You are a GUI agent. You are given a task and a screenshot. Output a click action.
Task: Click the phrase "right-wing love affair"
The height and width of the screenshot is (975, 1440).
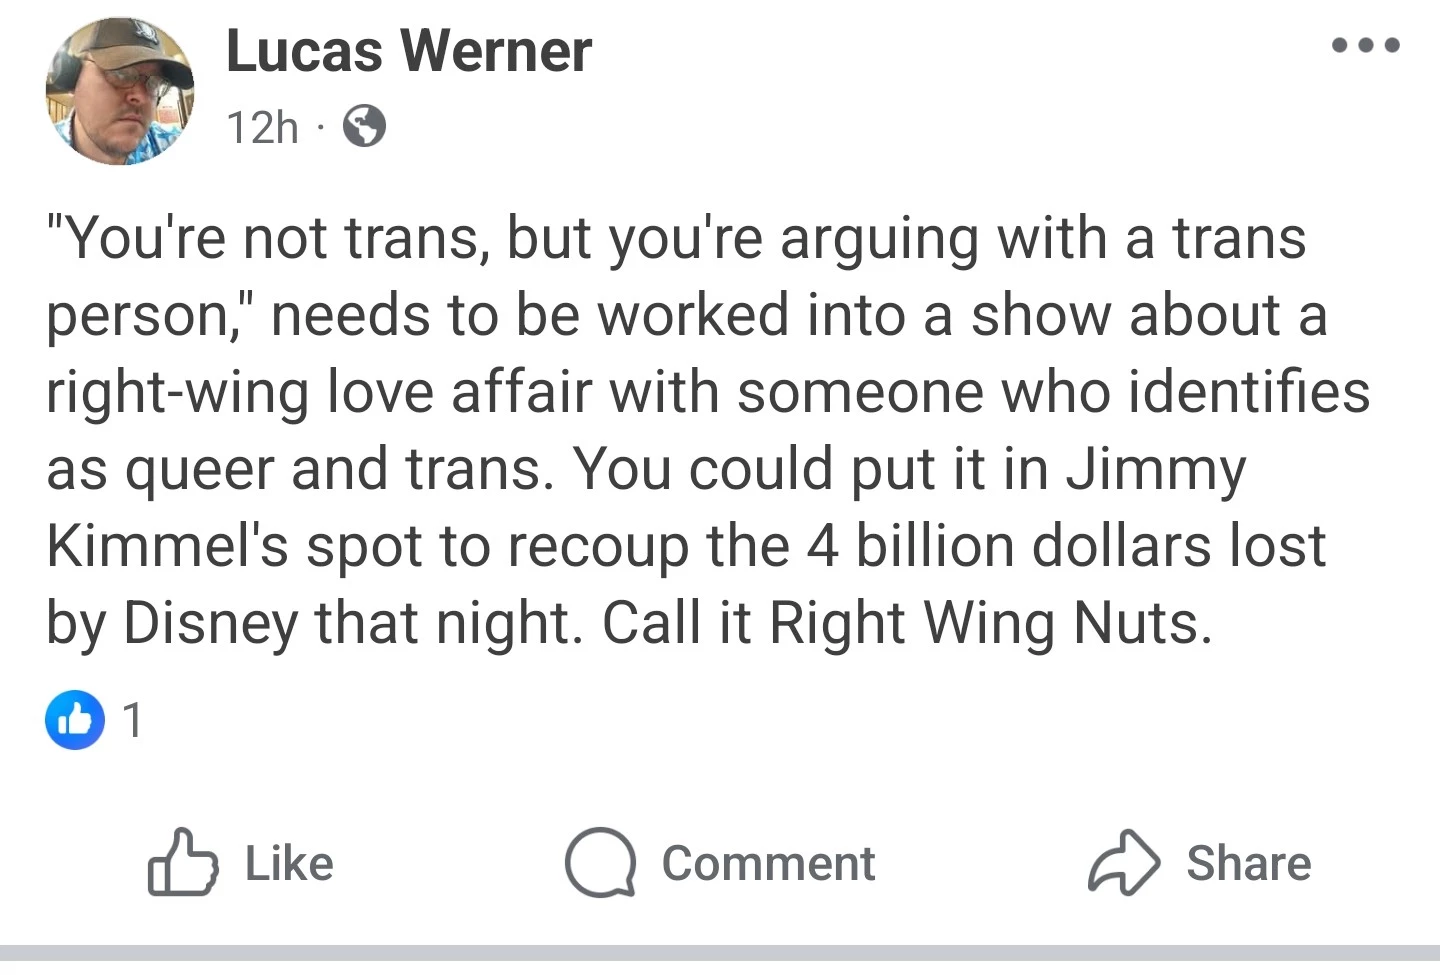pos(320,392)
